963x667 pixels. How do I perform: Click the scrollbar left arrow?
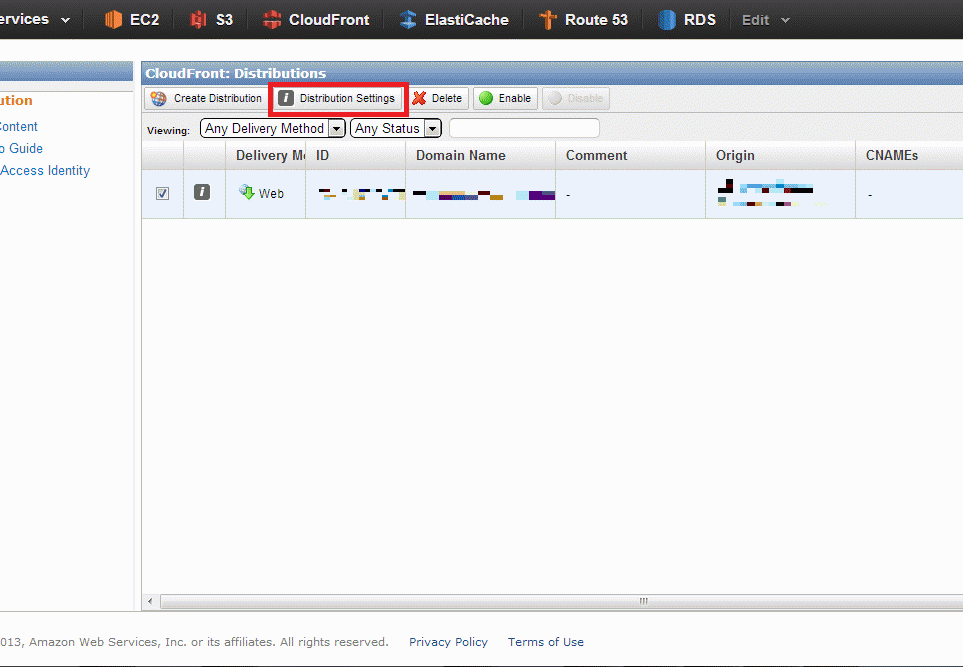tap(150, 601)
